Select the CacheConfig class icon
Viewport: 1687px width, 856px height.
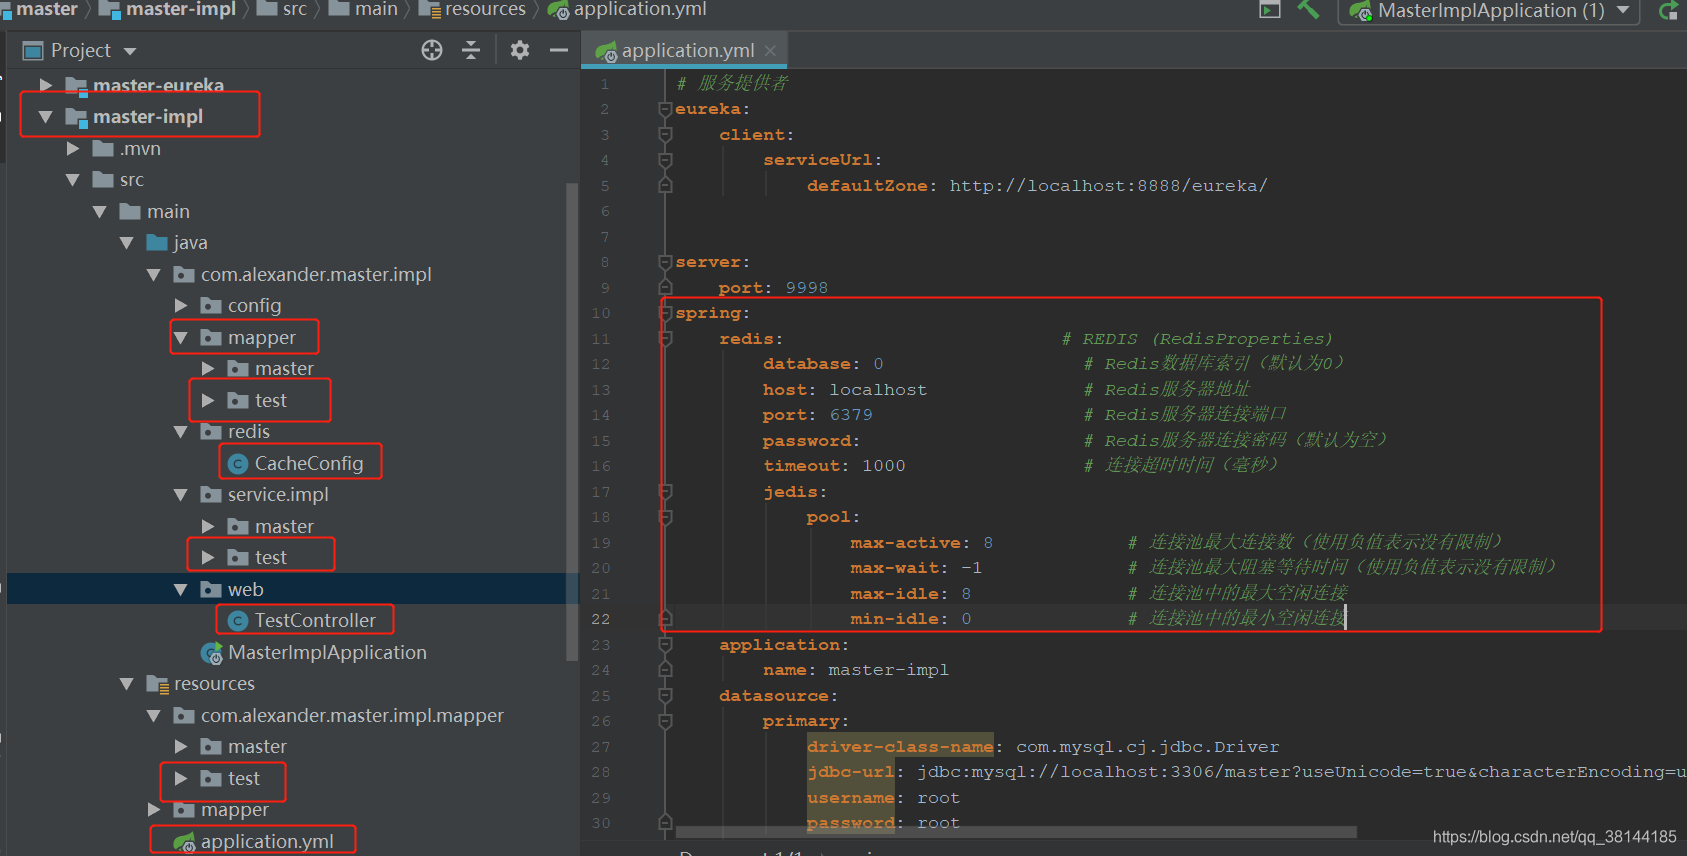click(238, 464)
